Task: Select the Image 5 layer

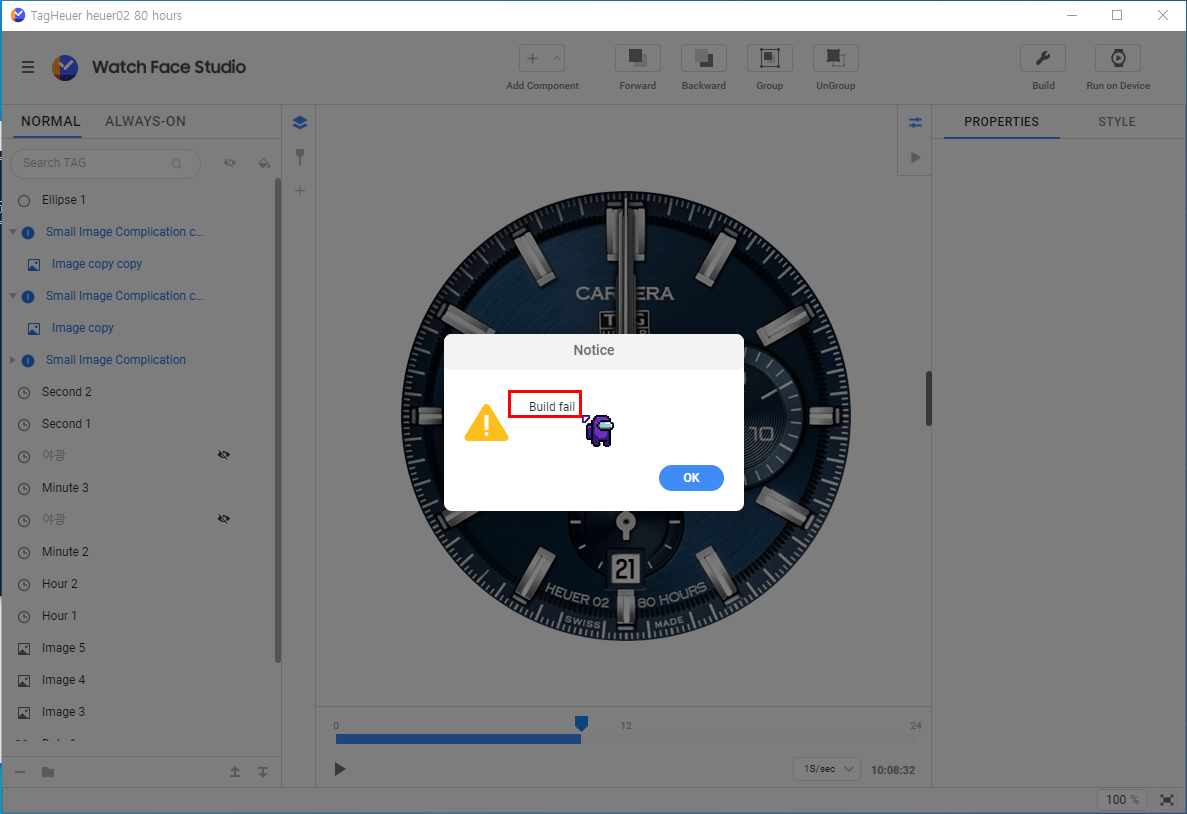Action: [141, 648]
